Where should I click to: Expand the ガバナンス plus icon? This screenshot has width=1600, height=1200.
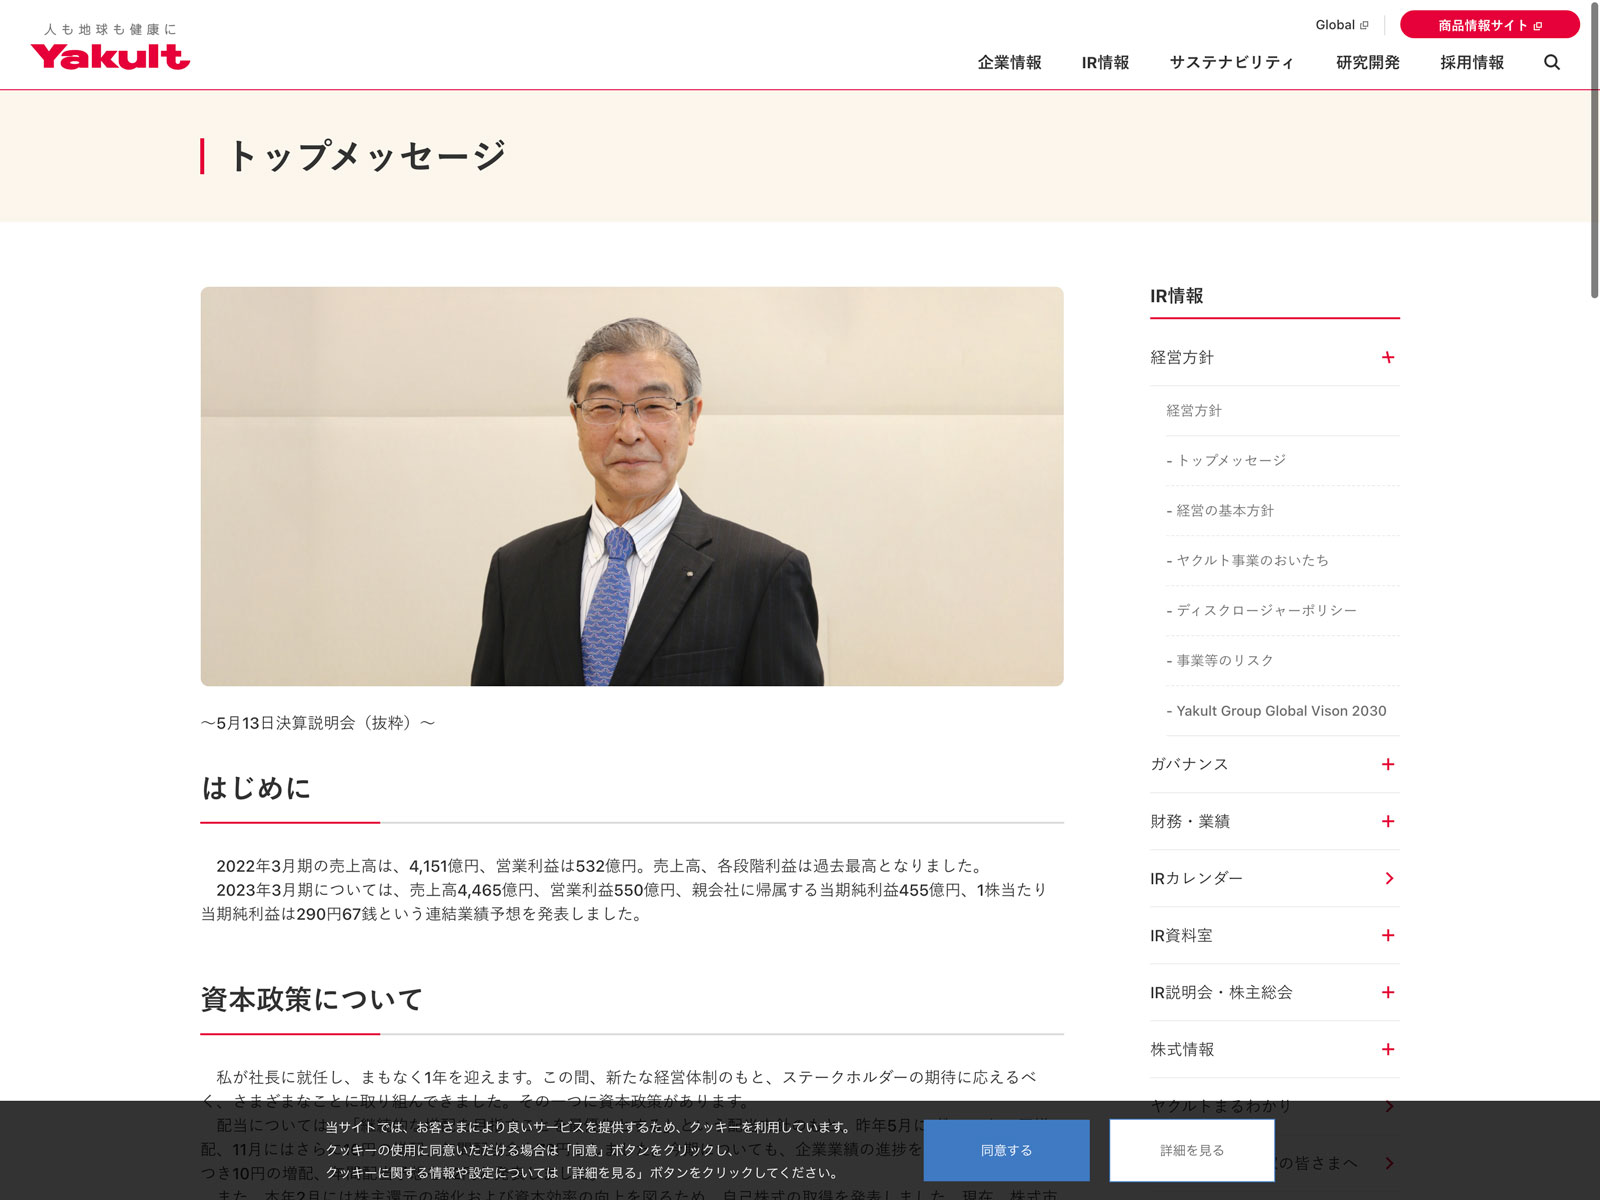pyautogui.click(x=1387, y=764)
